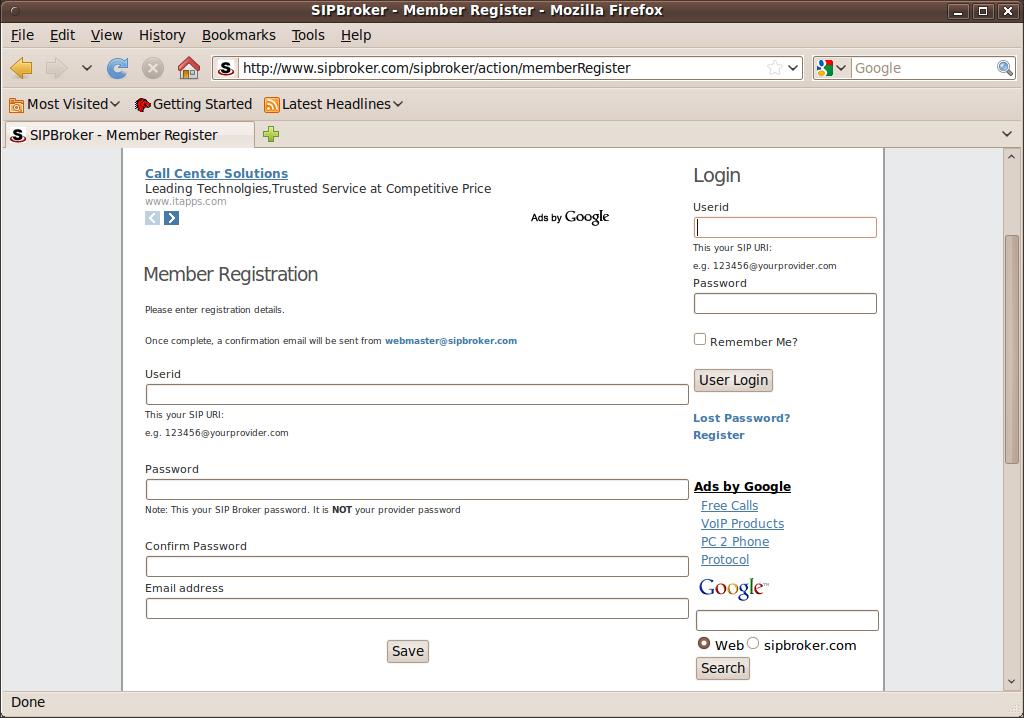Select the Web search radio button
The width and height of the screenshot is (1024, 718).
click(x=704, y=643)
